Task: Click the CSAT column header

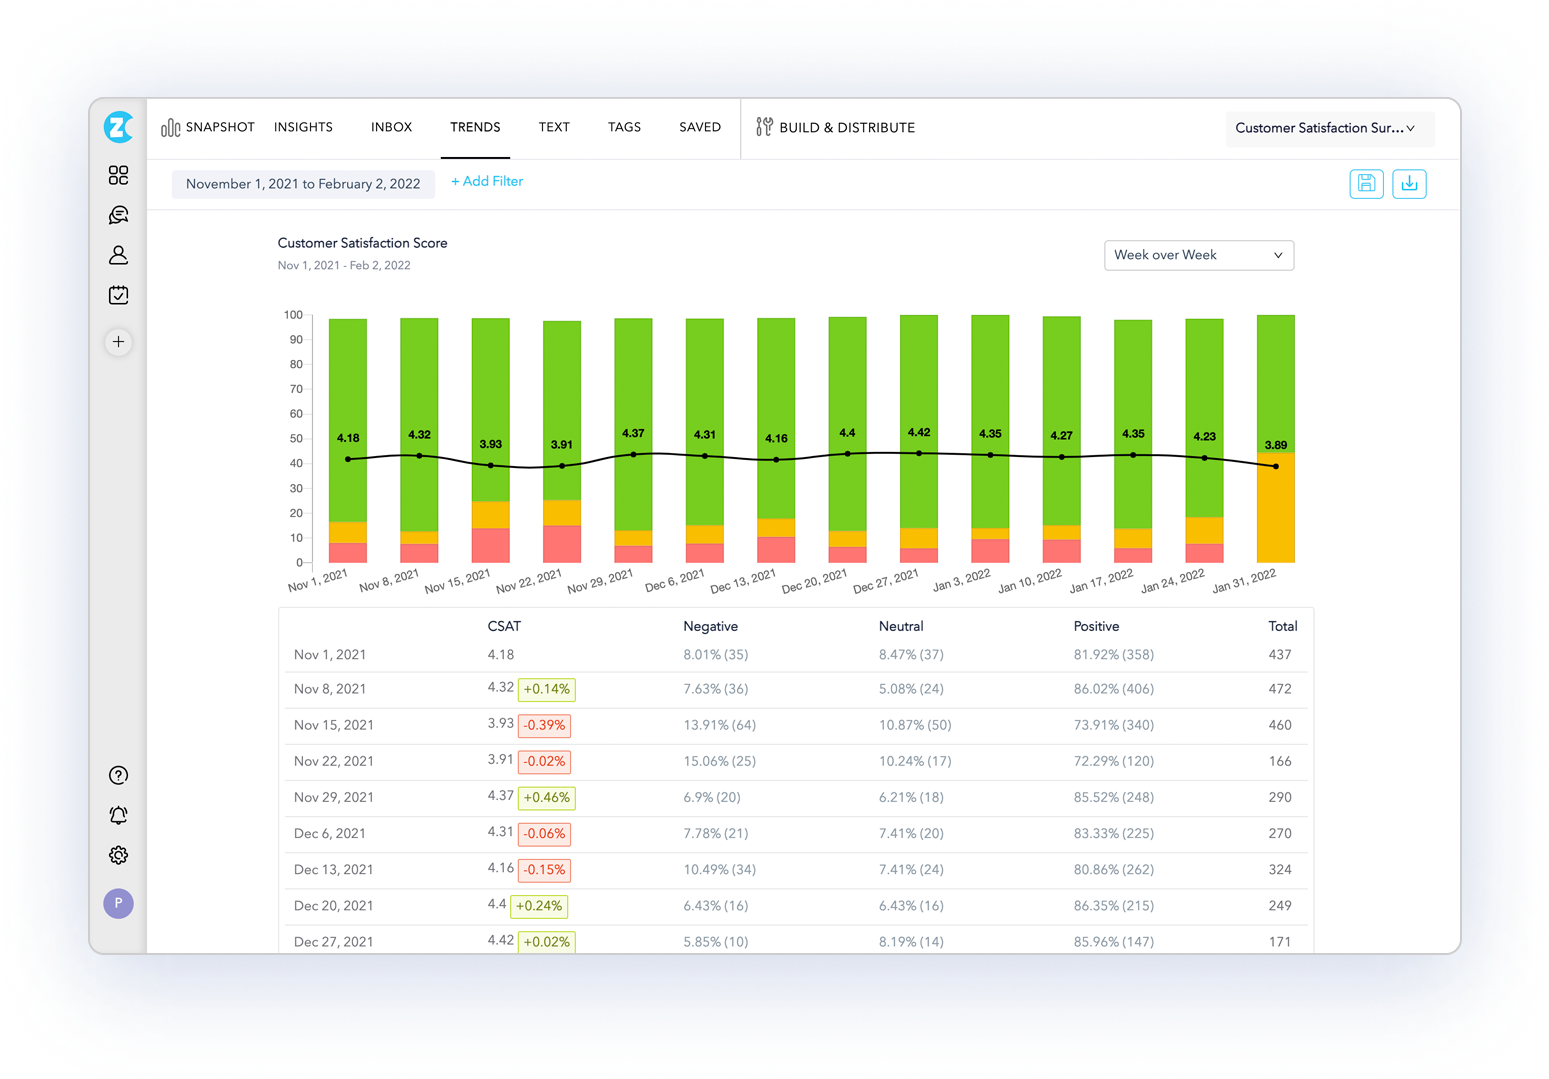Action: pos(504,626)
